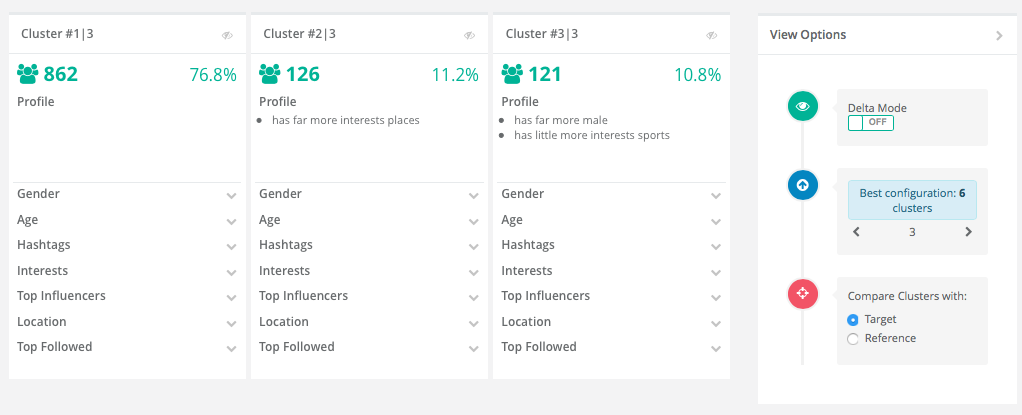Increase cluster count with right arrow
This screenshot has height=415, width=1022.
(968, 232)
